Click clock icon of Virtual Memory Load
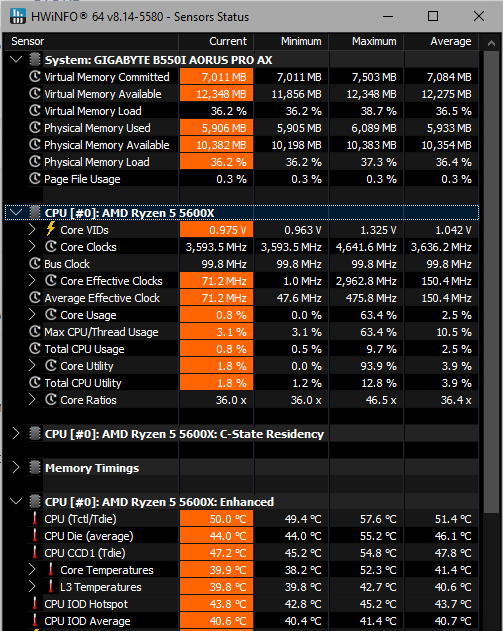 point(35,111)
